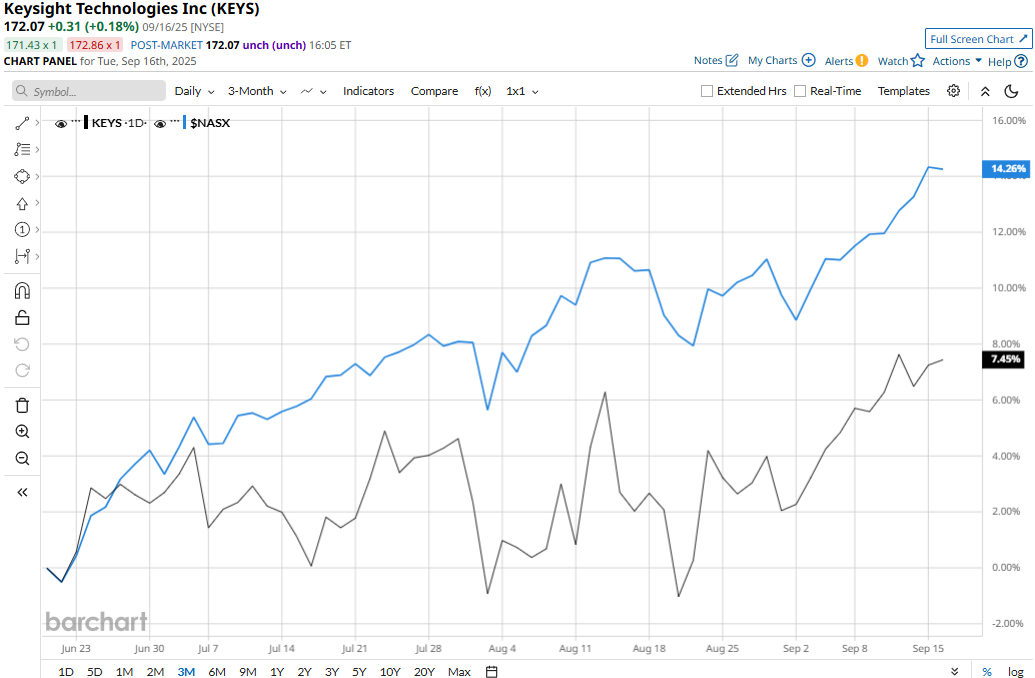The height and width of the screenshot is (678, 1035).
Task: Click the 7.45% value label
Action: click(x=1004, y=359)
